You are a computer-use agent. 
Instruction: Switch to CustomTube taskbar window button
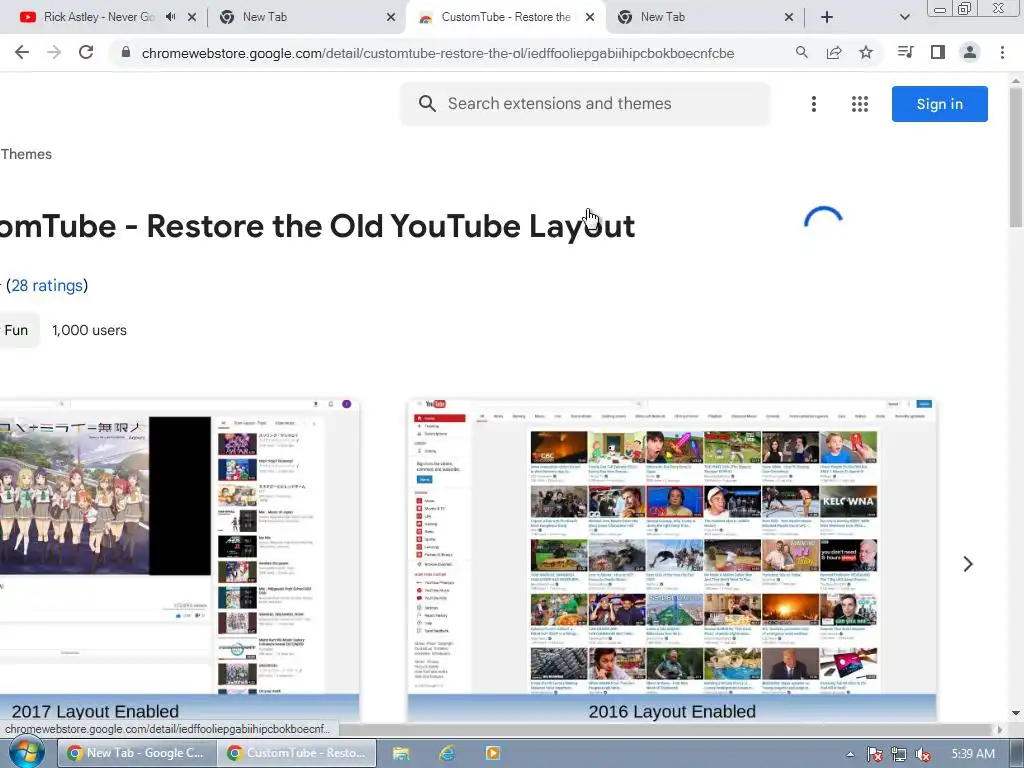(x=297, y=753)
